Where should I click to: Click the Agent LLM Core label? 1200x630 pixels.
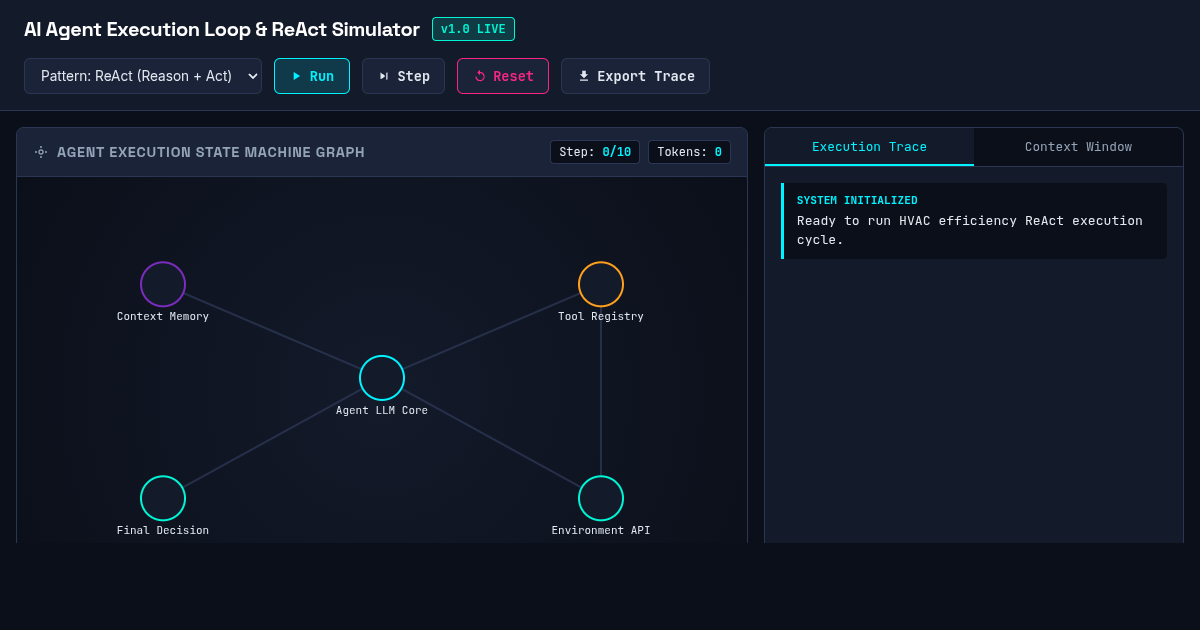click(382, 410)
